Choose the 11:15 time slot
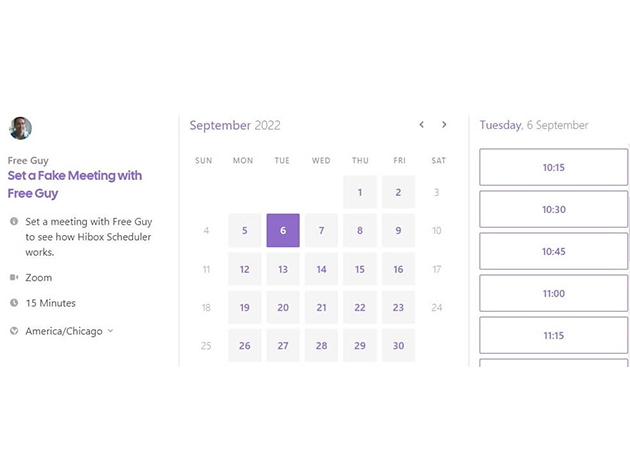Screen dimensions: 630x473 553,335
